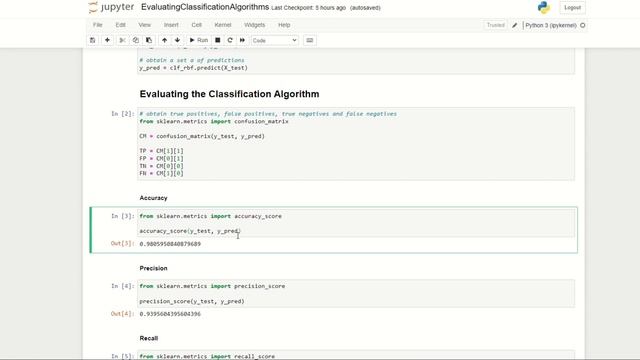Image resolution: width=640 pixels, height=360 pixels.
Task: Copy selected cells using the toolbar icon
Action: point(136,40)
